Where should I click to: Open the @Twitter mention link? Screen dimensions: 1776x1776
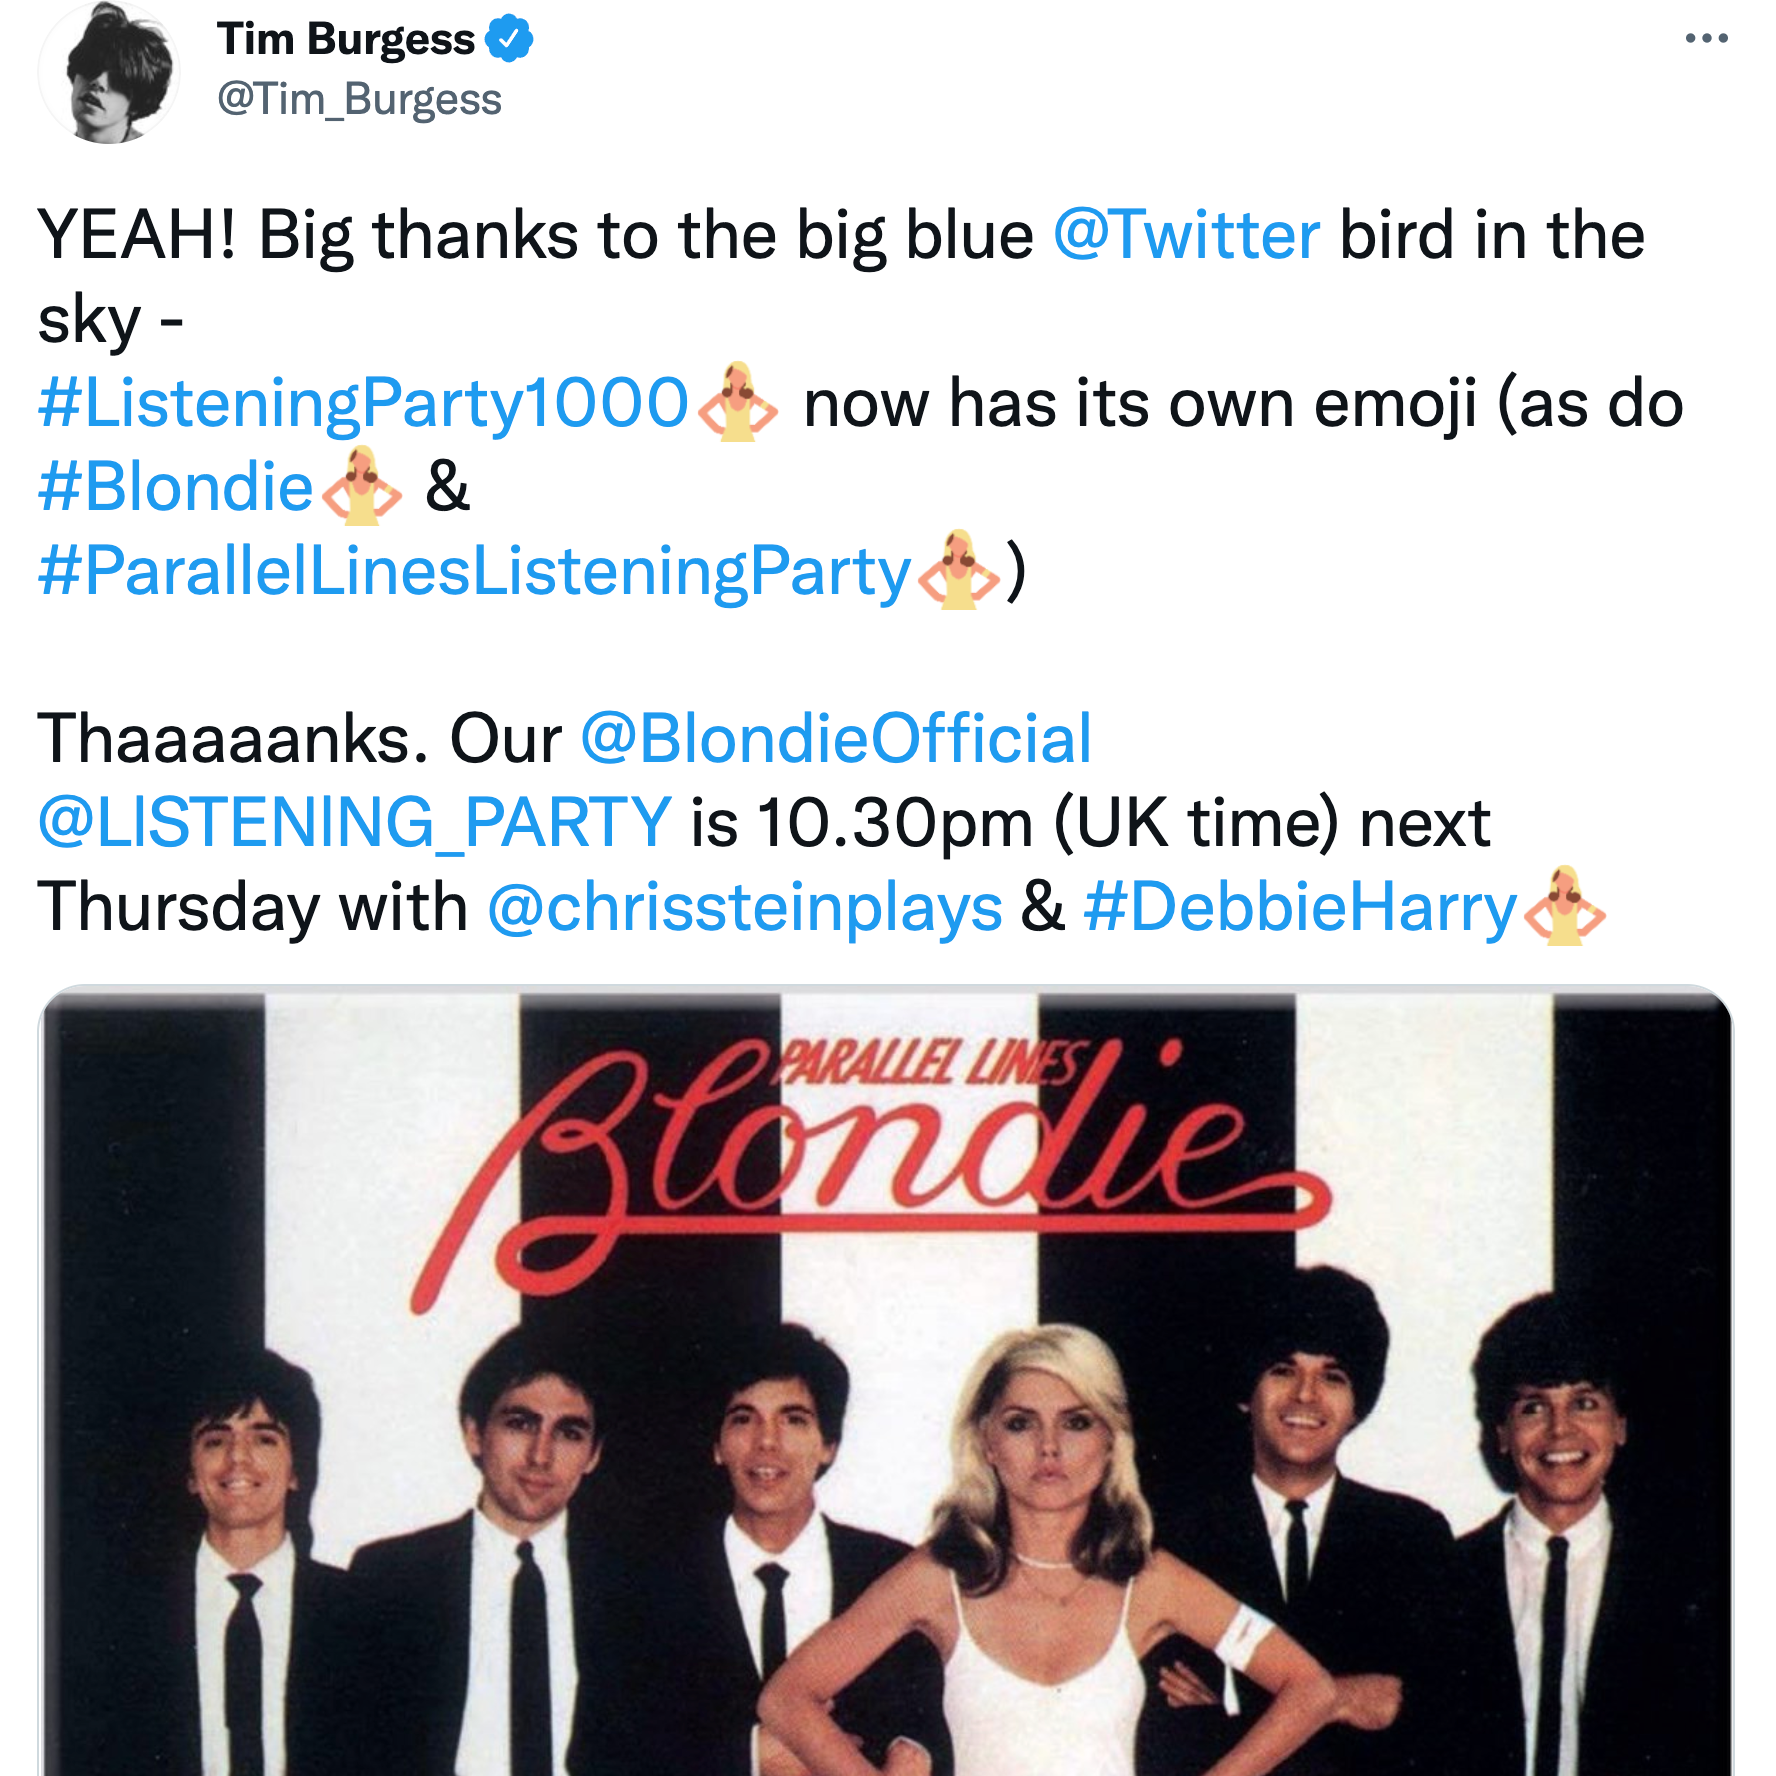point(1187,236)
